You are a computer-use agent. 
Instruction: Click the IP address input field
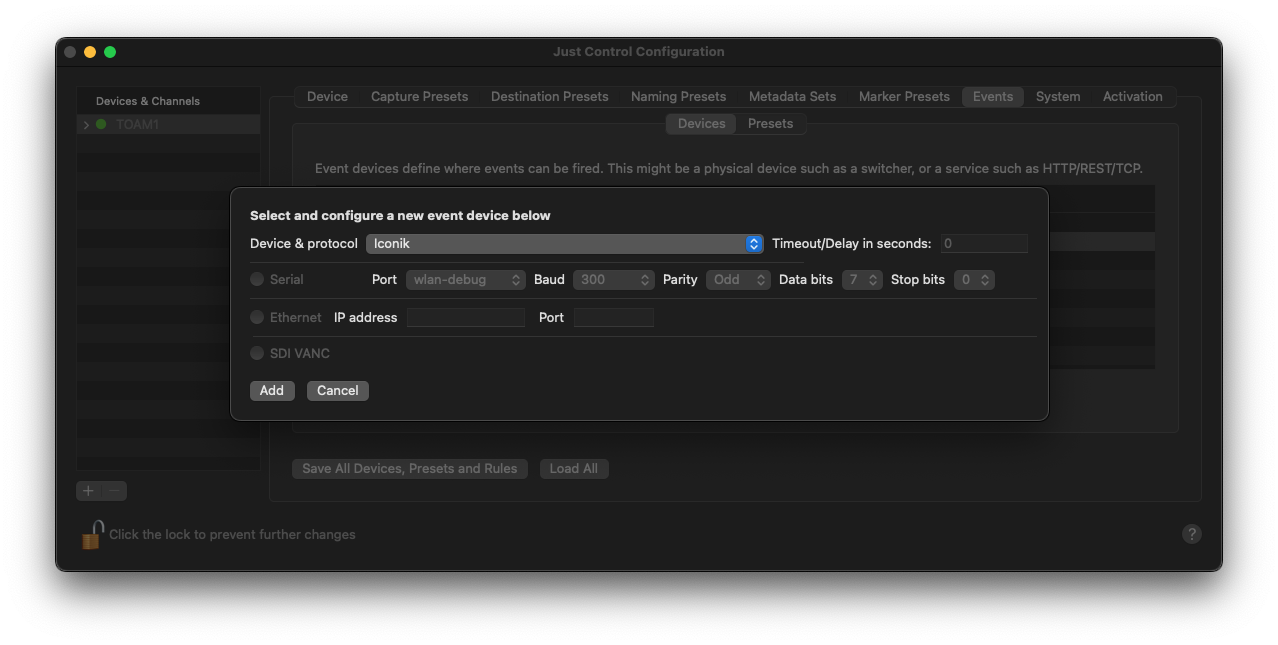tap(466, 318)
